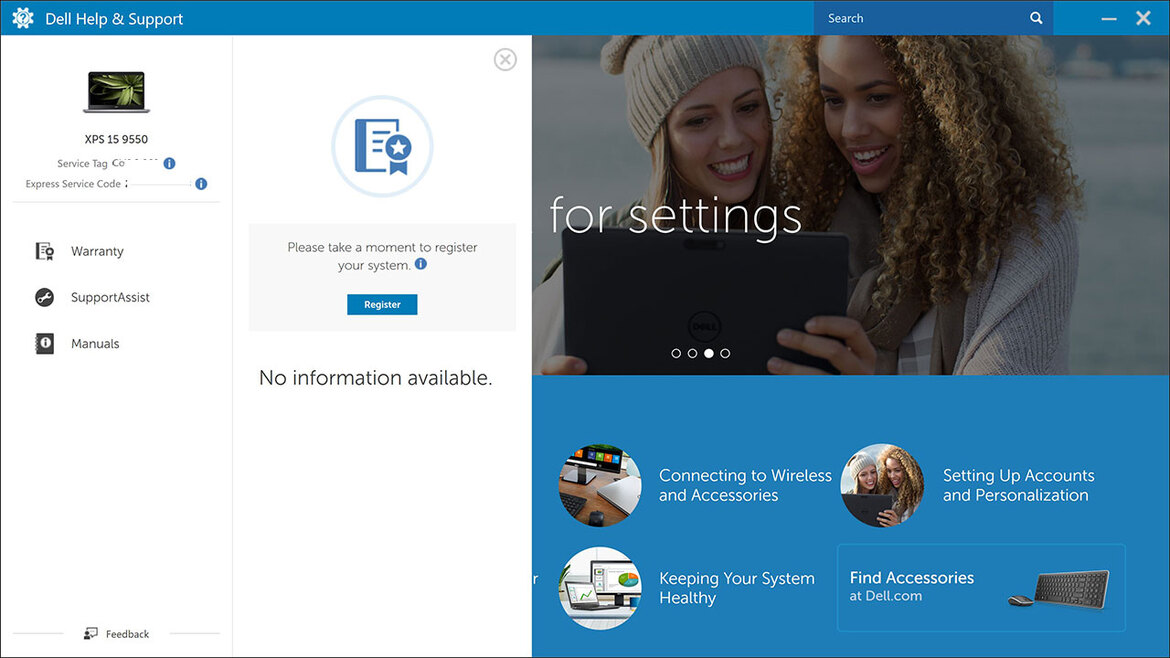Screen dimensions: 1170x658
Task: Open Keeping Your System Healthy
Action: click(x=736, y=588)
